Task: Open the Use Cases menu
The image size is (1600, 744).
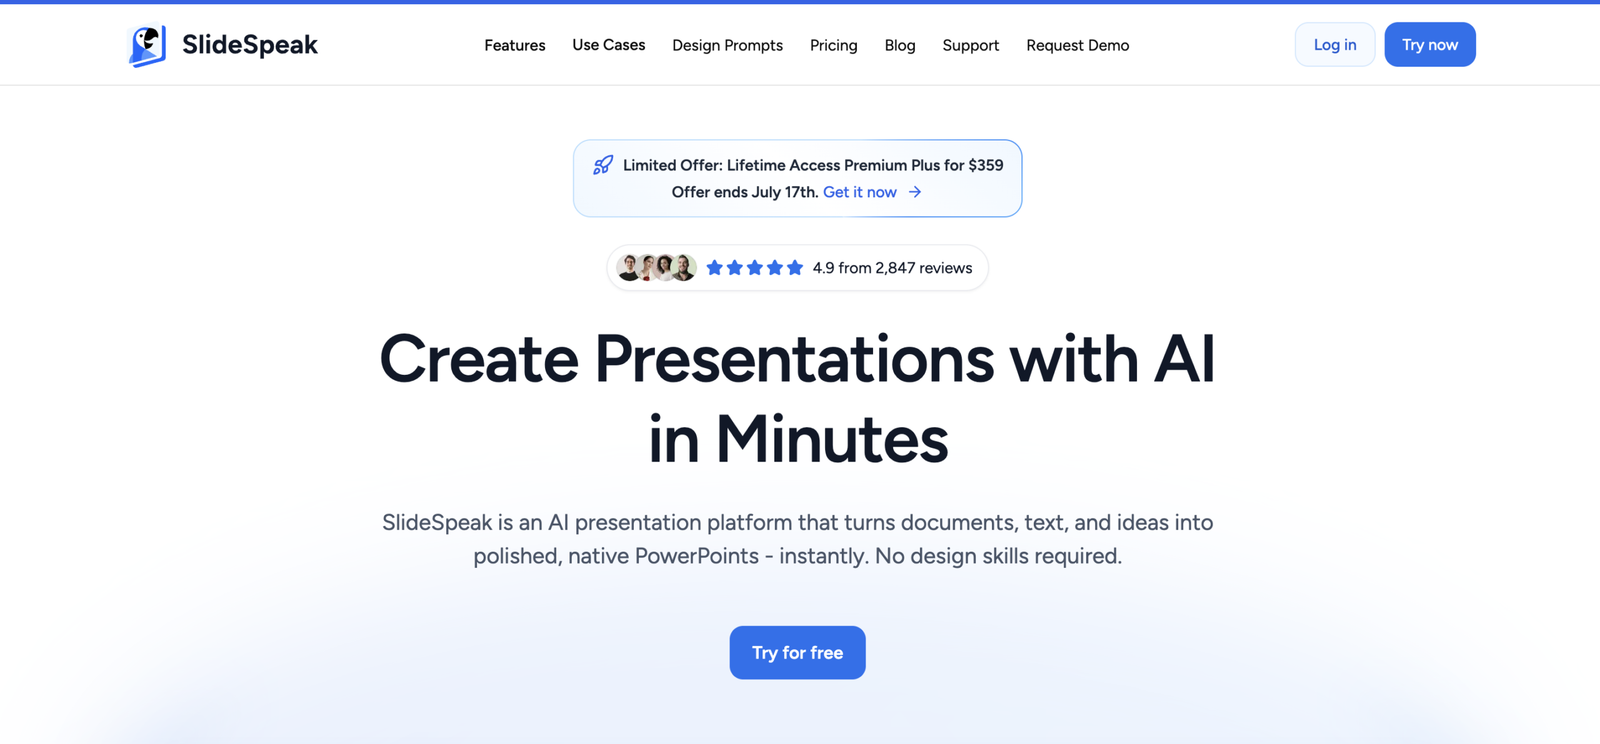Action: click(x=609, y=45)
